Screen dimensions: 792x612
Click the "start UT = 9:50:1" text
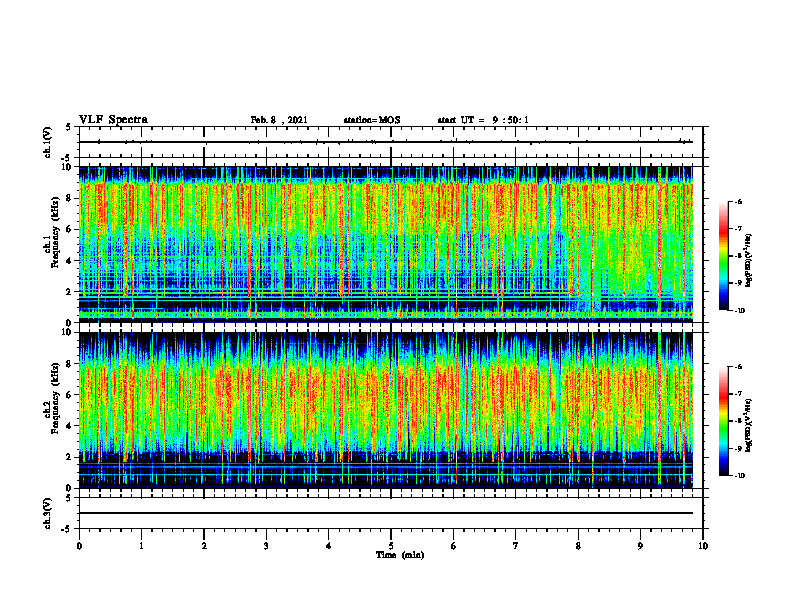(483, 120)
